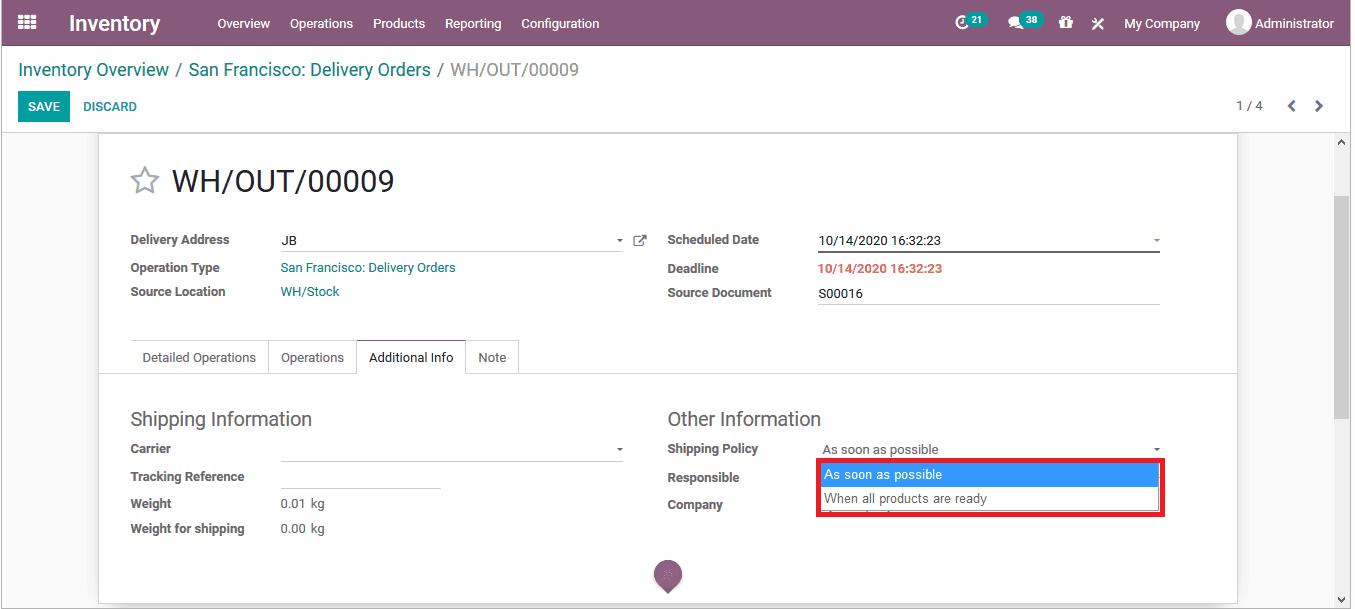Click the Weight value 0.01 kg

(x=303, y=504)
